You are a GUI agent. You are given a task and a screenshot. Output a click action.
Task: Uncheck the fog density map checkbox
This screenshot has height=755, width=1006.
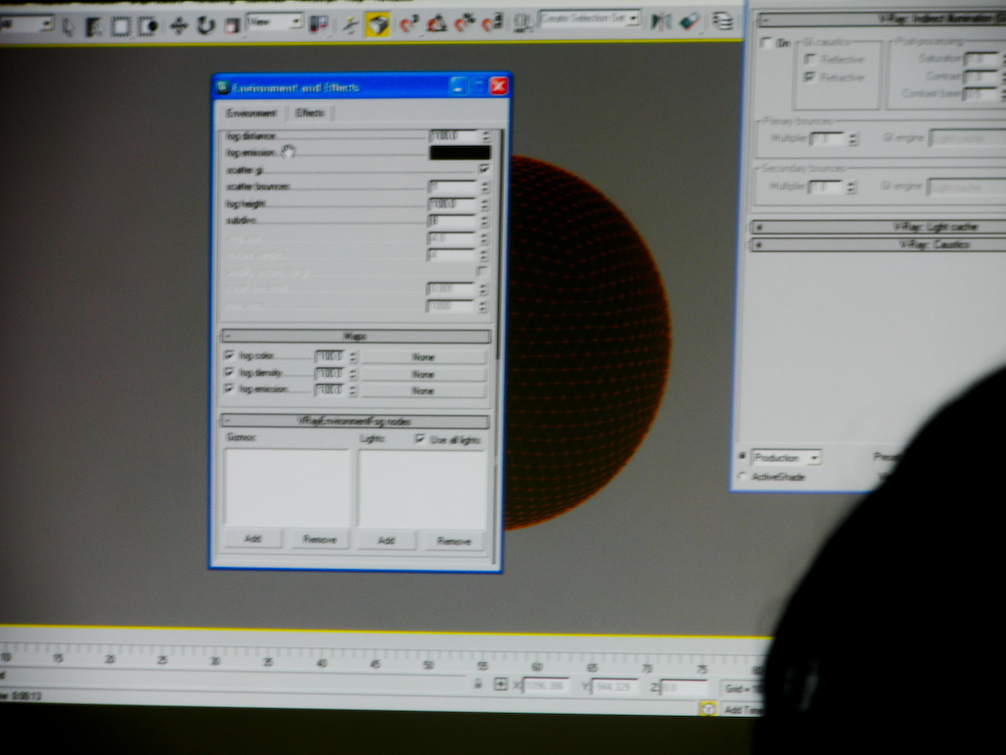click(x=229, y=372)
